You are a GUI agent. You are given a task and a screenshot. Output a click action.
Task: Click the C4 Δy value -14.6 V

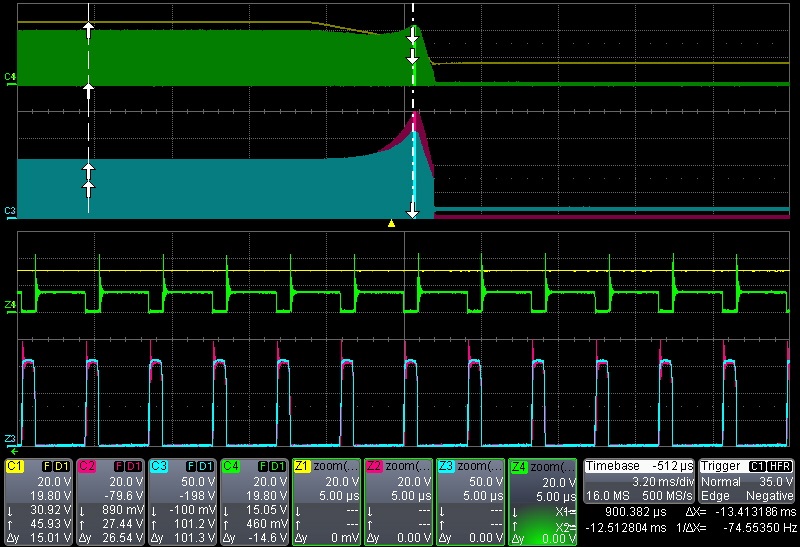point(268,538)
